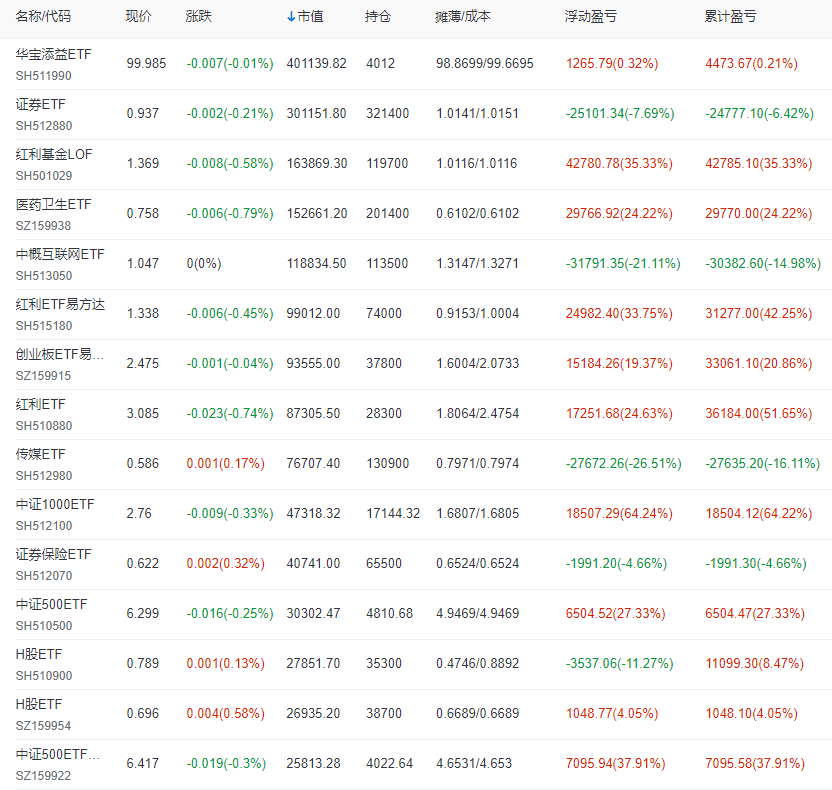Image resolution: width=832 pixels, height=790 pixels.
Task: Click cost cell 4.6531/4.653
Action: (474, 763)
